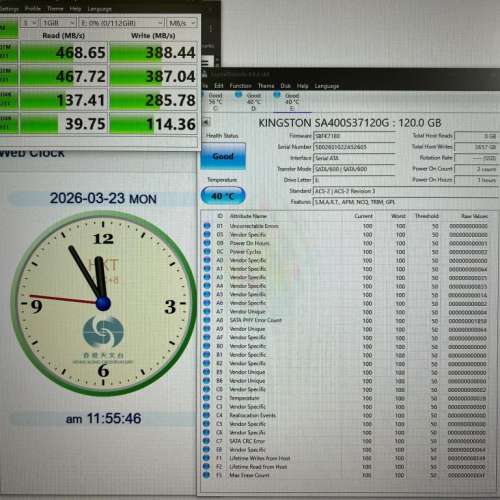Click the Serial Number field

(354, 147)
